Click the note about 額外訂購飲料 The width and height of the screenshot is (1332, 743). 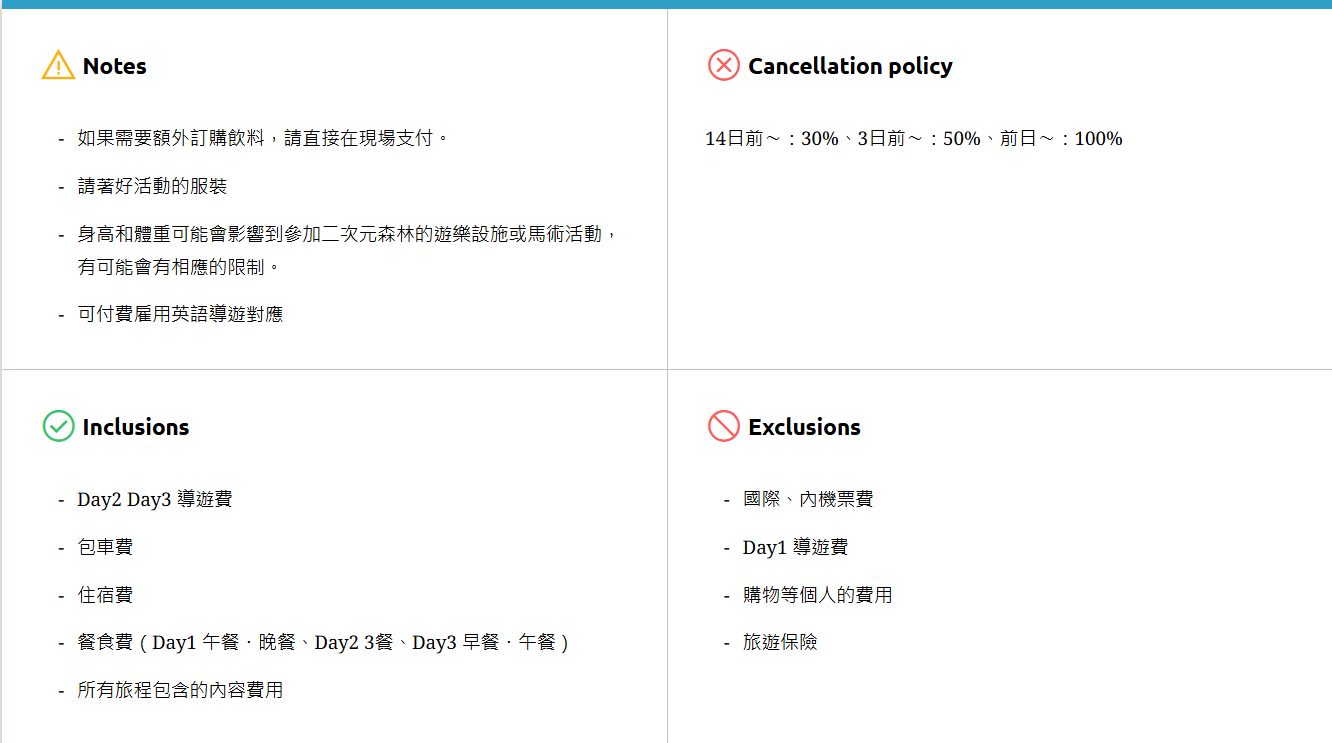pyautogui.click(x=263, y=138)
